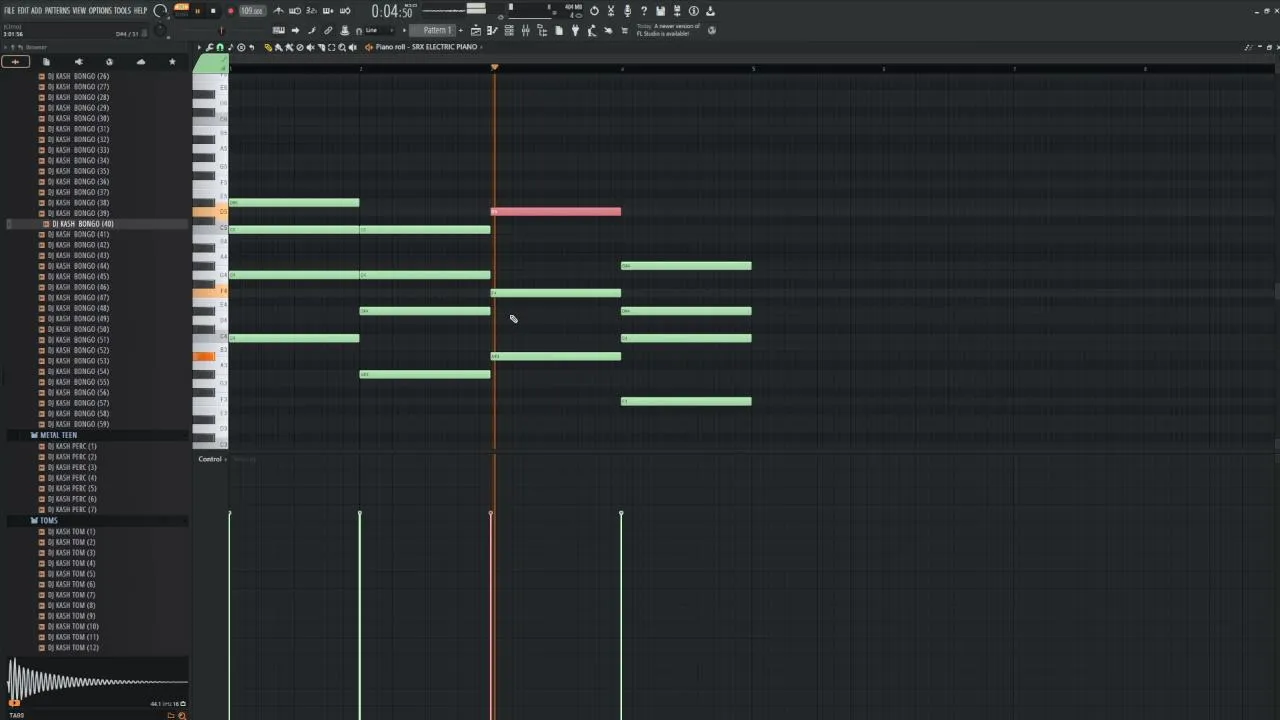Image resolution: width=1280 pixels, height=720 pixels.
Task: Open the TOOLS menu
Action: pyautogui.click(x=122, y=11)
